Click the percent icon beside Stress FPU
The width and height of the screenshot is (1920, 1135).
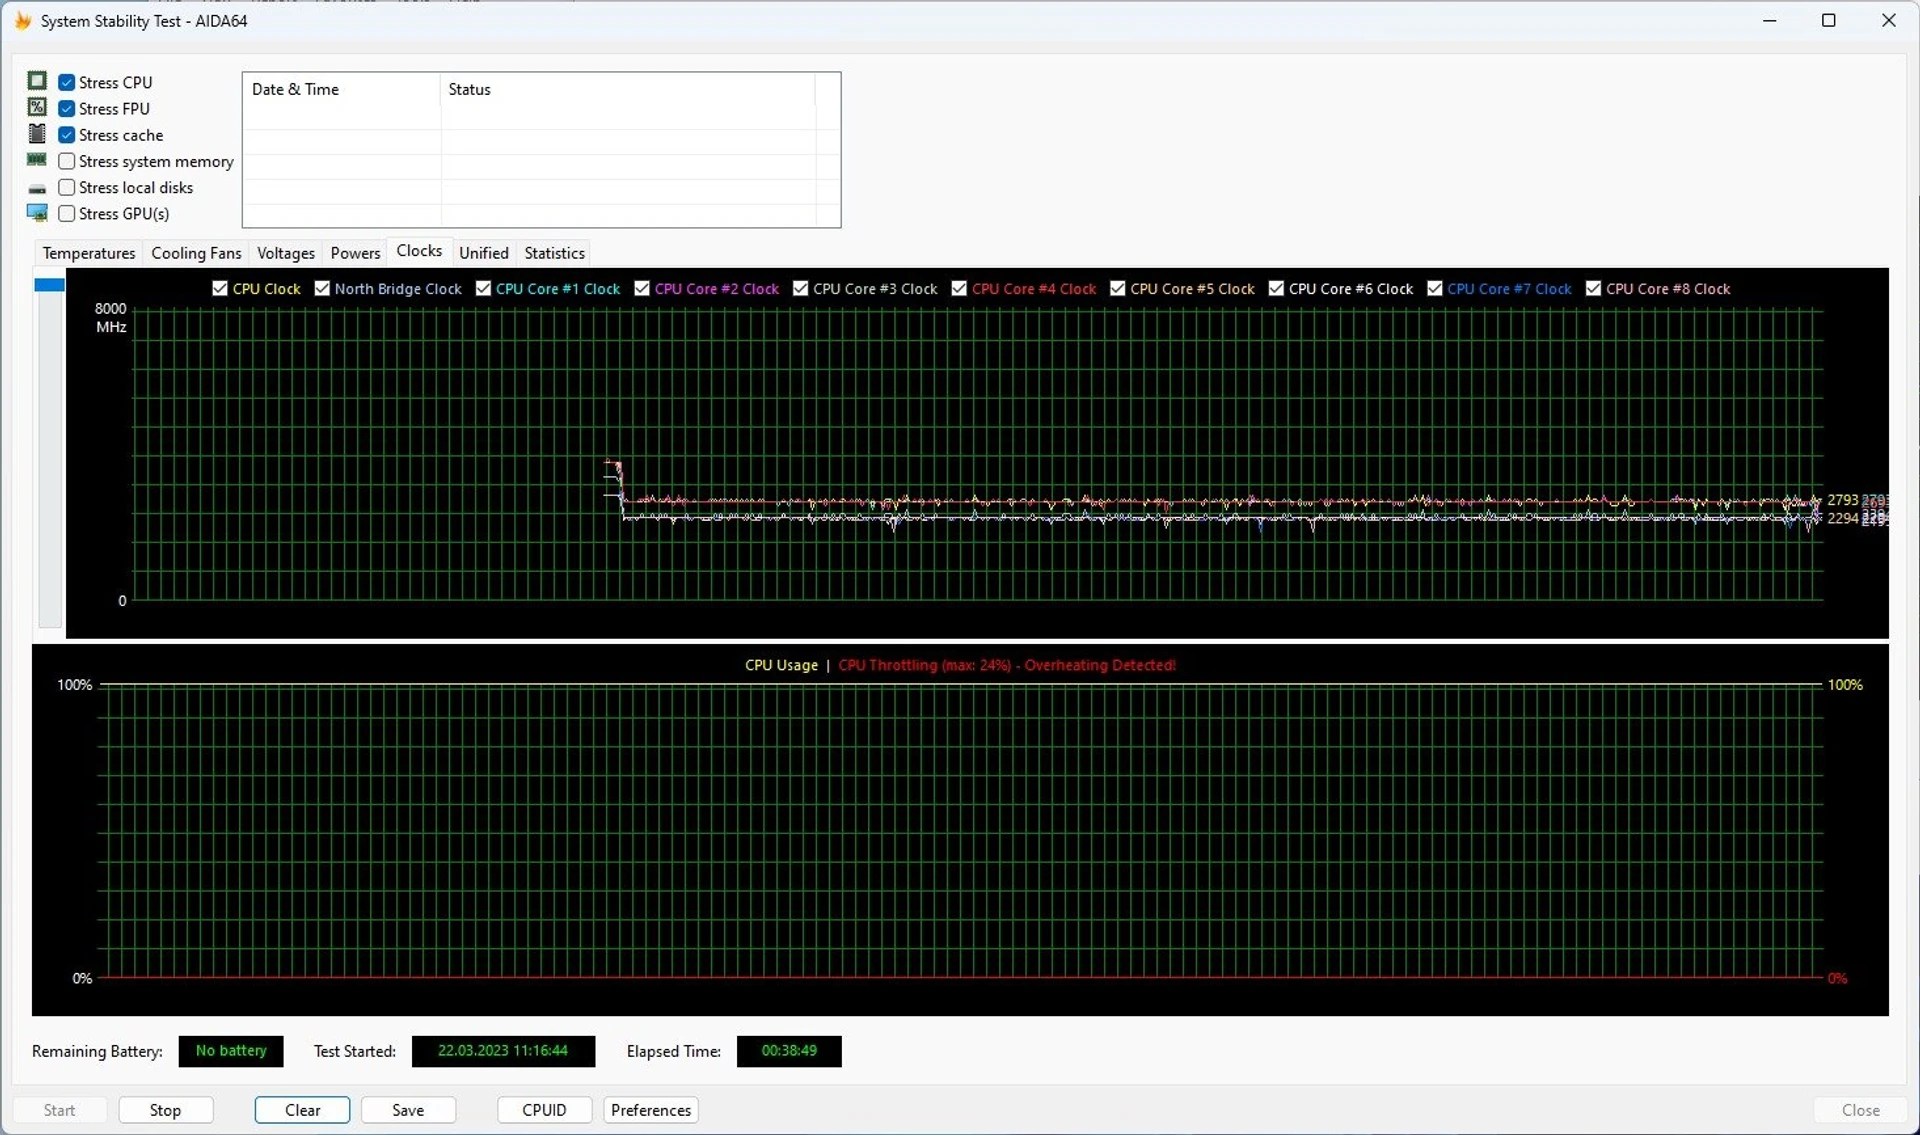[37, 107]
